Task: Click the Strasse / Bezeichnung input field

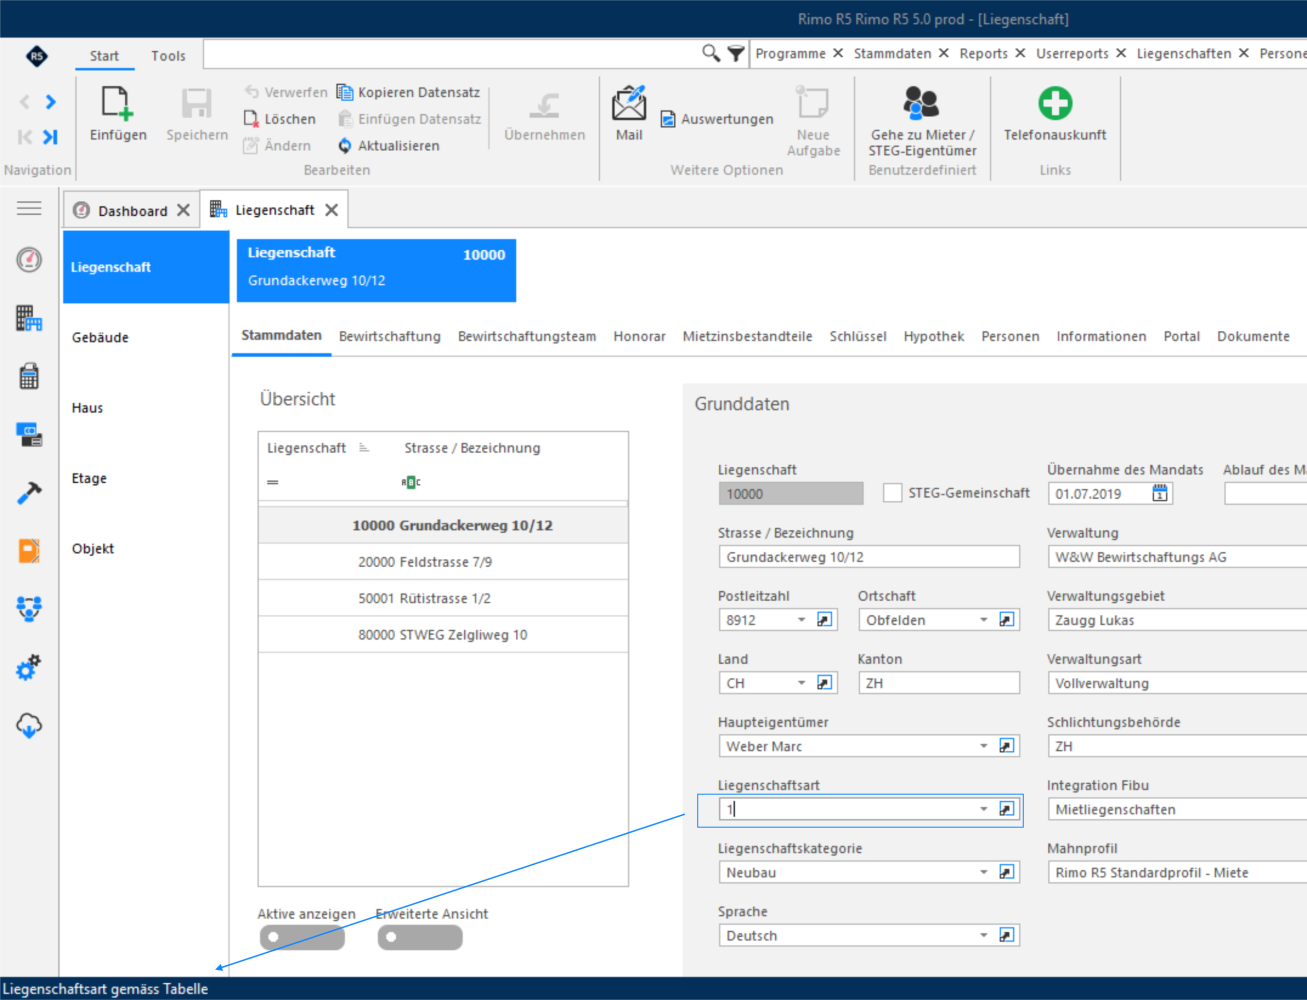Action: click(869, 557)
